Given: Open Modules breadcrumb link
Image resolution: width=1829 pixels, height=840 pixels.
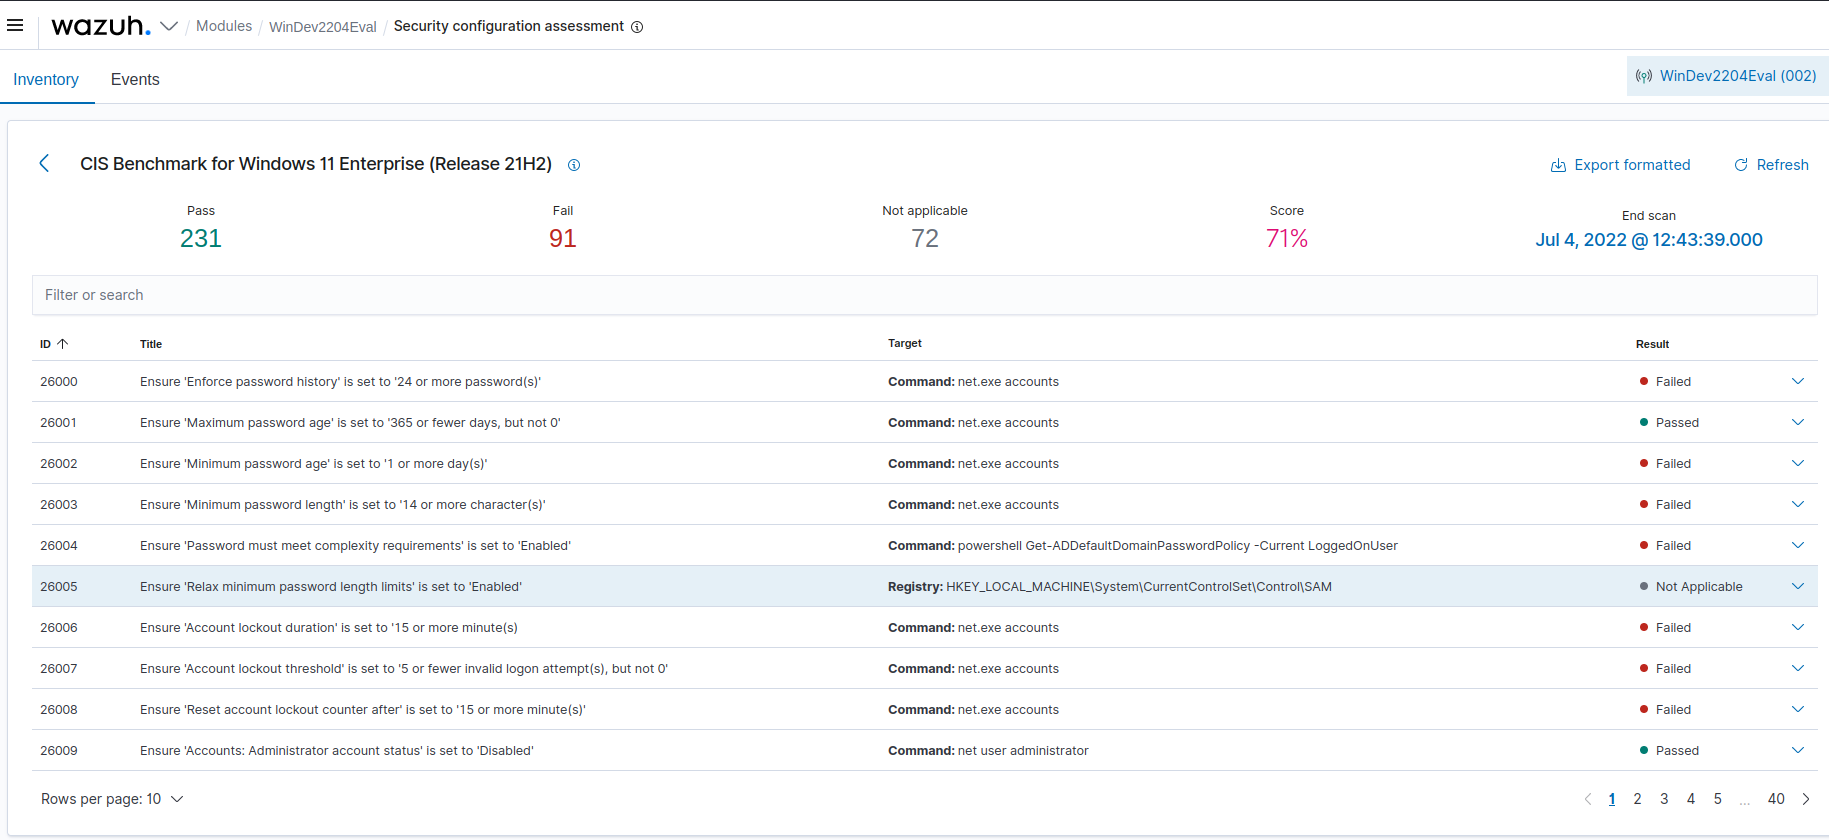Looking at the screenshot, I should click(x=224, y=26).
